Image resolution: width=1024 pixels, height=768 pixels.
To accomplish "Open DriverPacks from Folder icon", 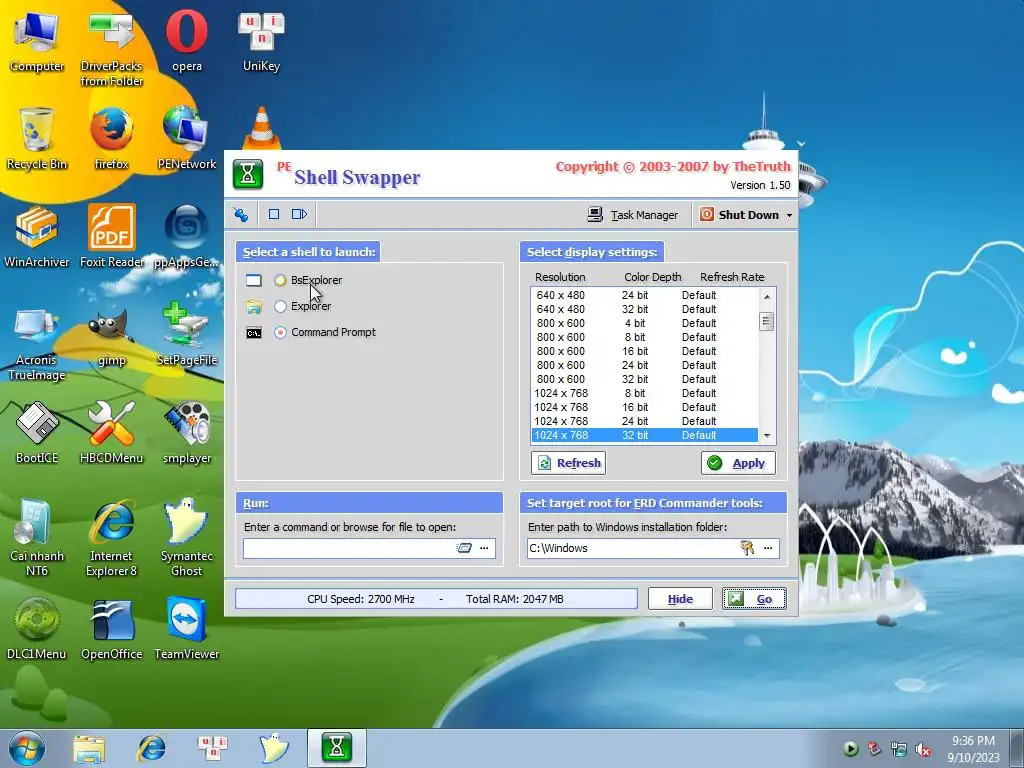I will point(112,48).
